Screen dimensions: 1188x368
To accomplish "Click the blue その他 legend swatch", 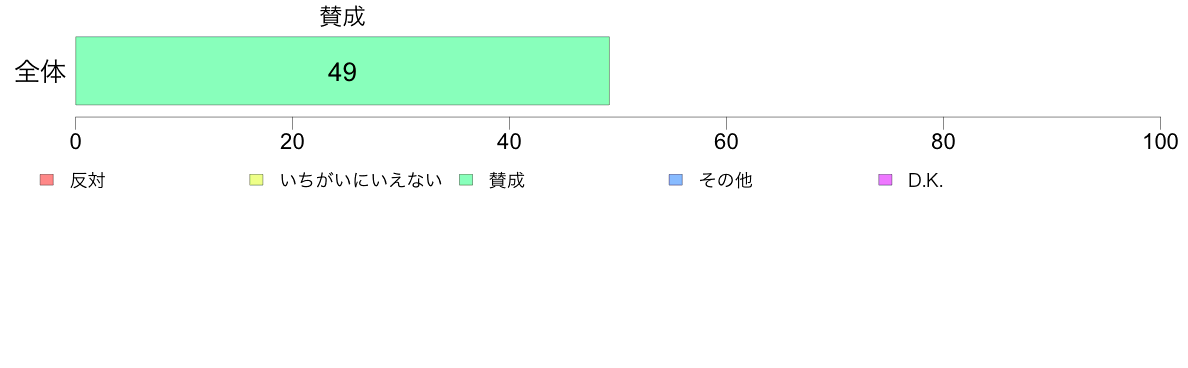I will pos(676,180).
